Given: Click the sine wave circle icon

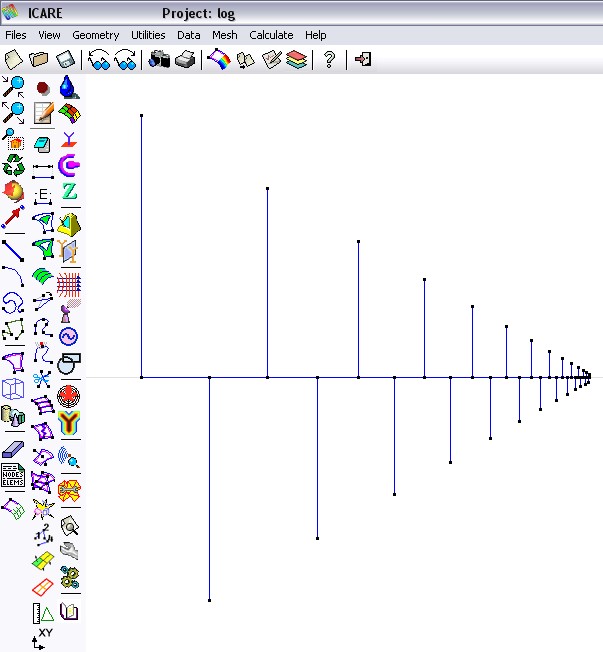Looking at the screenshot, I should [x=69, y=336].
